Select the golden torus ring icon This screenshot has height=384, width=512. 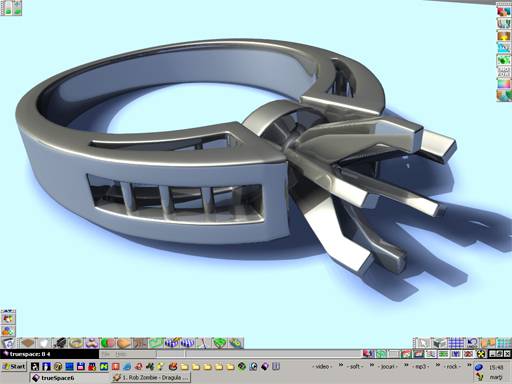[x=76, y=343]
